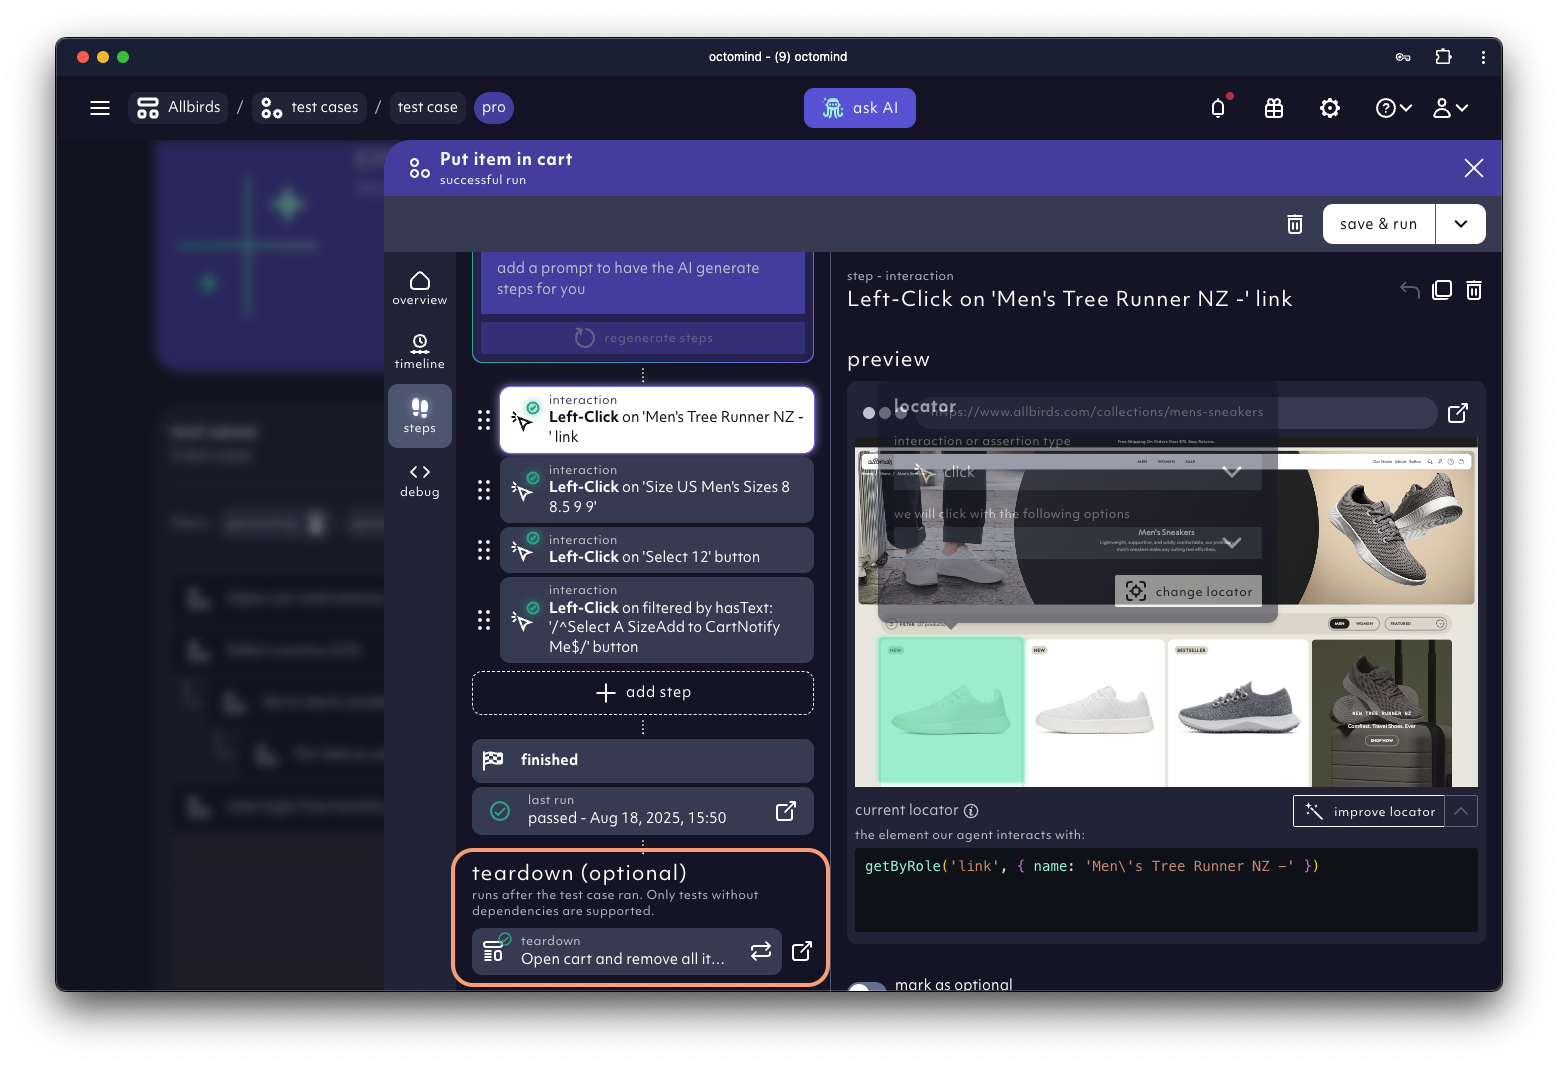Toggle the mark as optional switch
The height and width of the screenshot is (1065, 1558).
[868, 986]
